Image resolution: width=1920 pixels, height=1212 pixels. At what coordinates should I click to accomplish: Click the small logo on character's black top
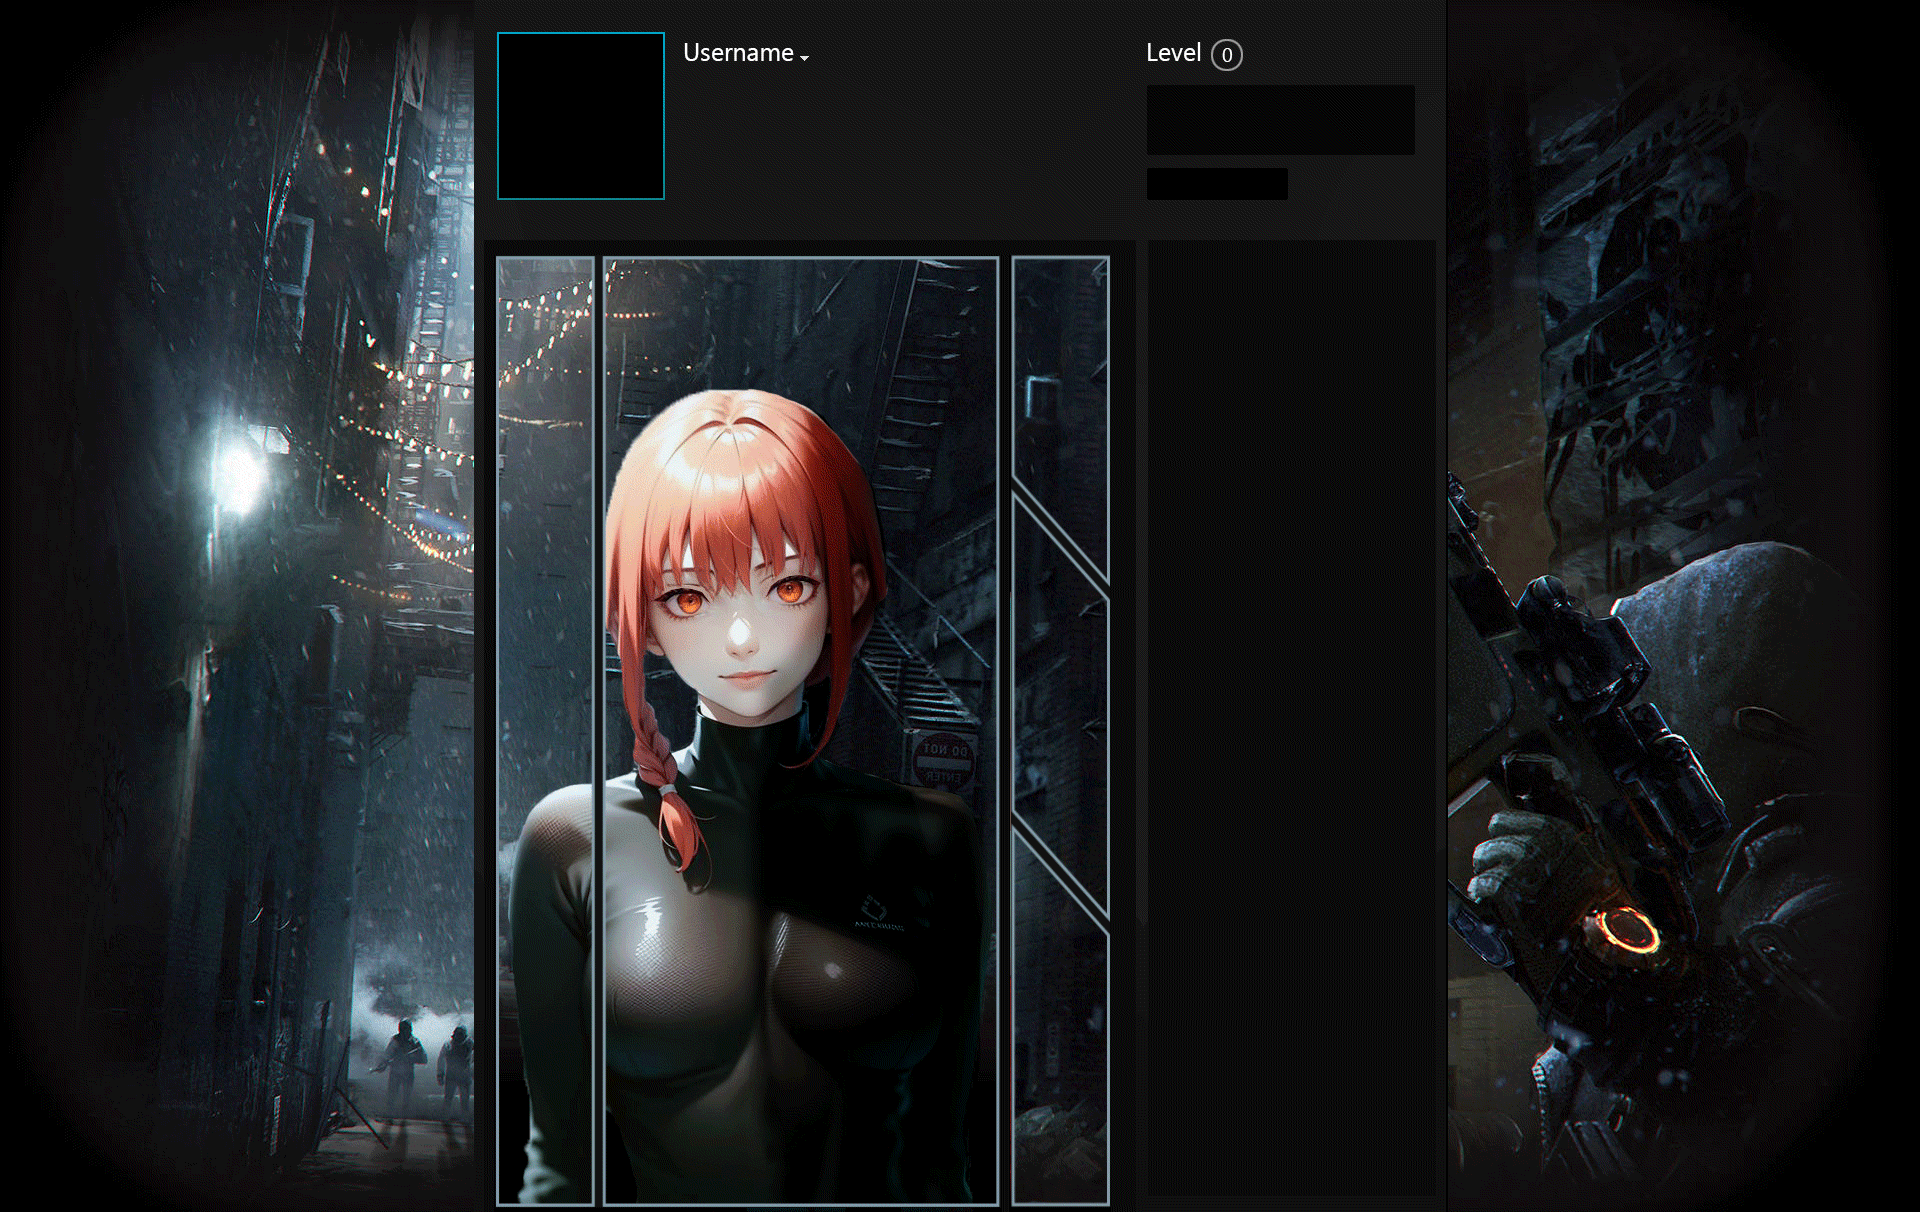(x=876, y=912)
